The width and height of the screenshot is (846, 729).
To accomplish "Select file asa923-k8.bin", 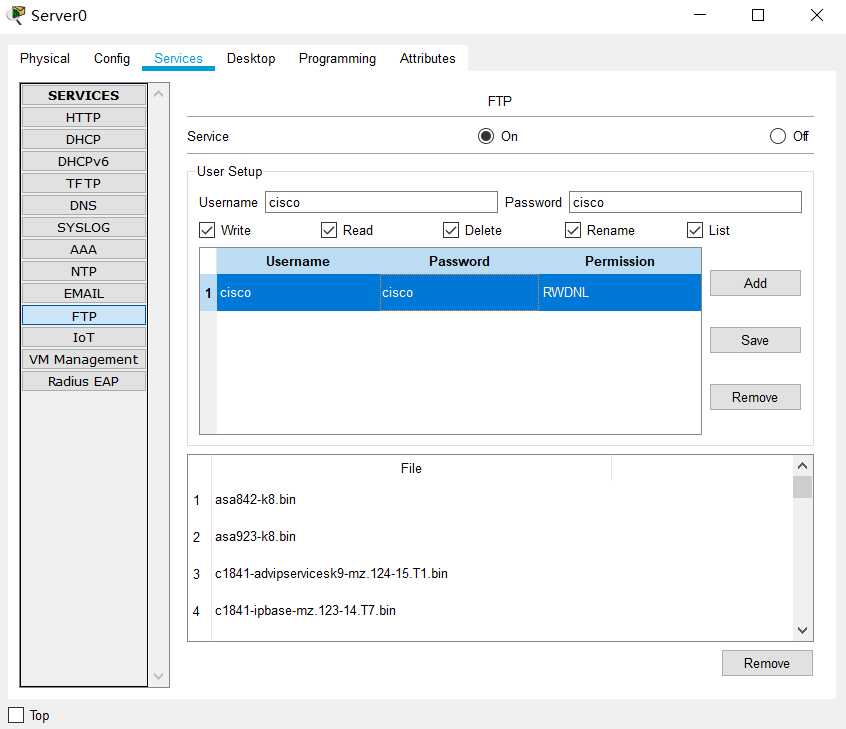I will pyautogui.click(x=255, y=536).
